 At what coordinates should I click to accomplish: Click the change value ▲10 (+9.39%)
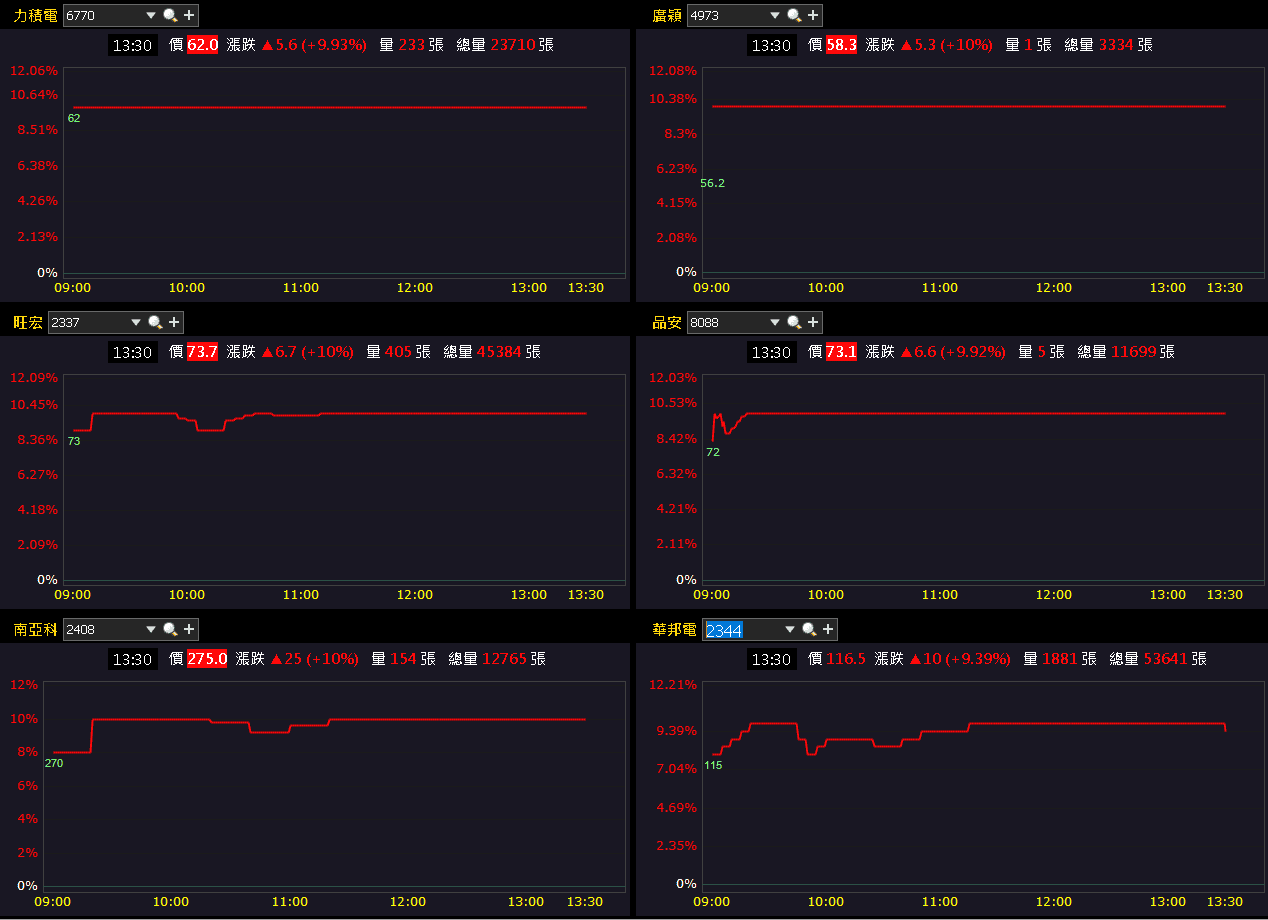[960, 659]
